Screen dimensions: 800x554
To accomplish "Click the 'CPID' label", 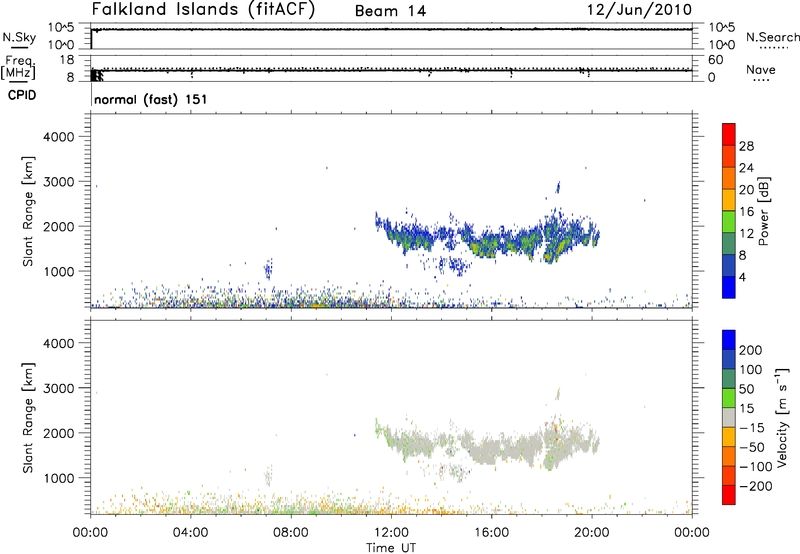I will point(22,95).
